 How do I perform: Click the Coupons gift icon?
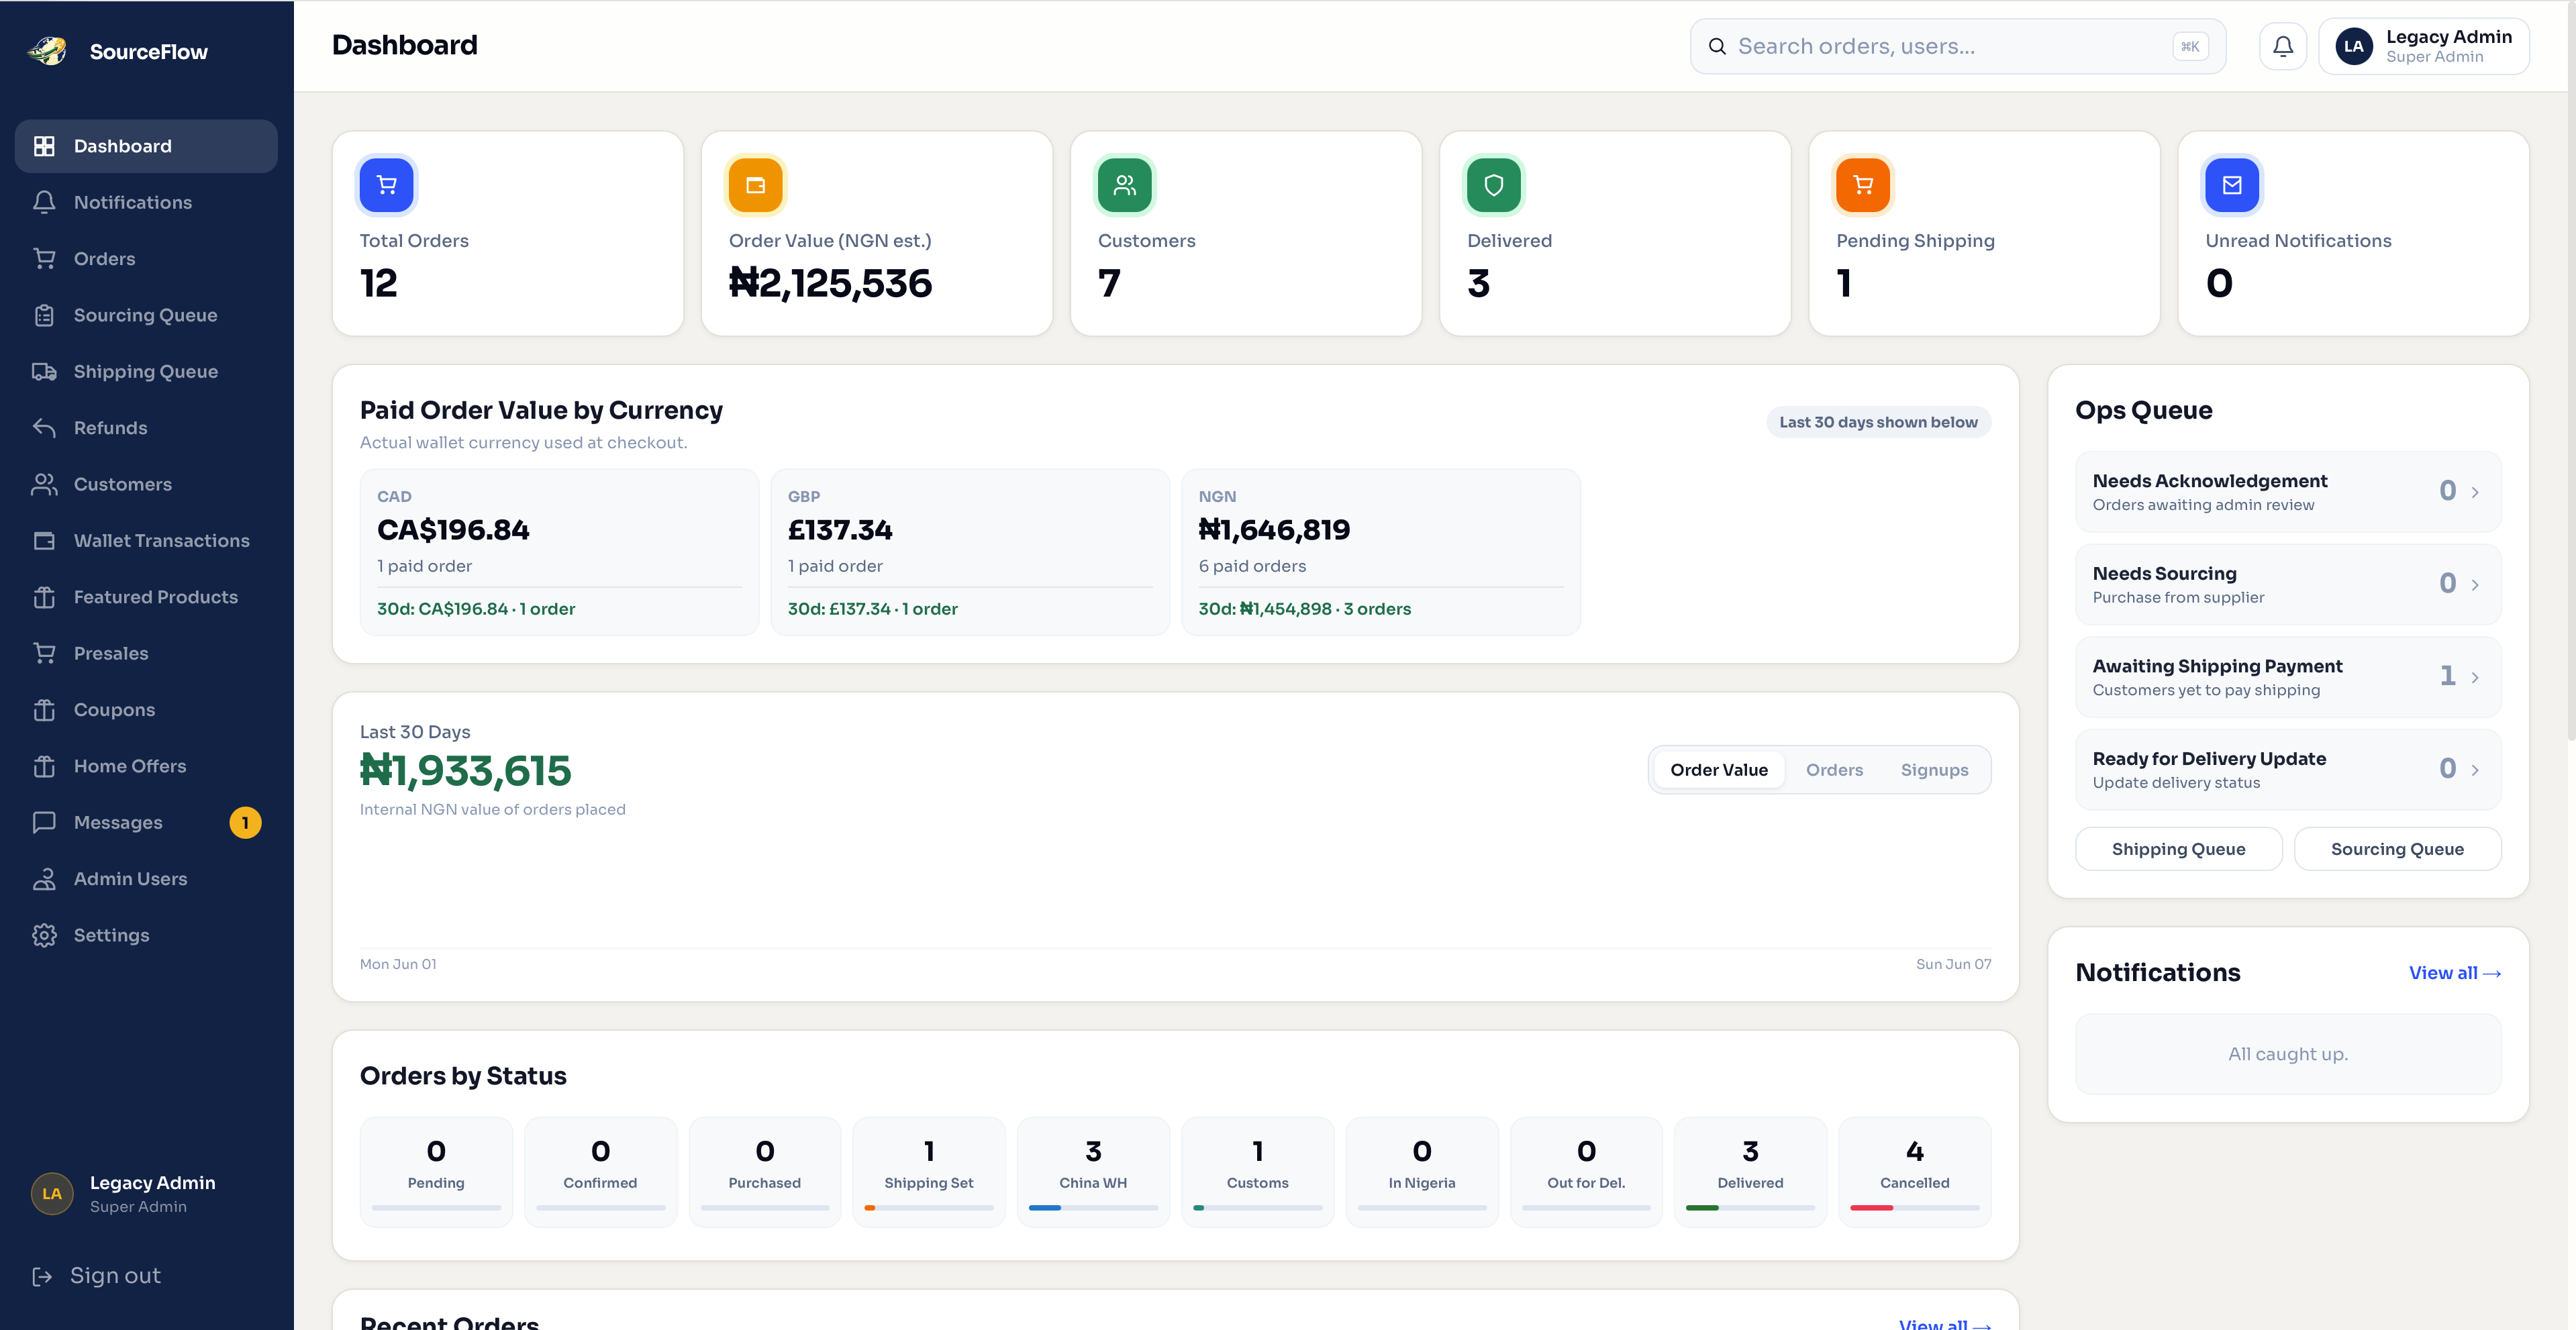[44, 709]
